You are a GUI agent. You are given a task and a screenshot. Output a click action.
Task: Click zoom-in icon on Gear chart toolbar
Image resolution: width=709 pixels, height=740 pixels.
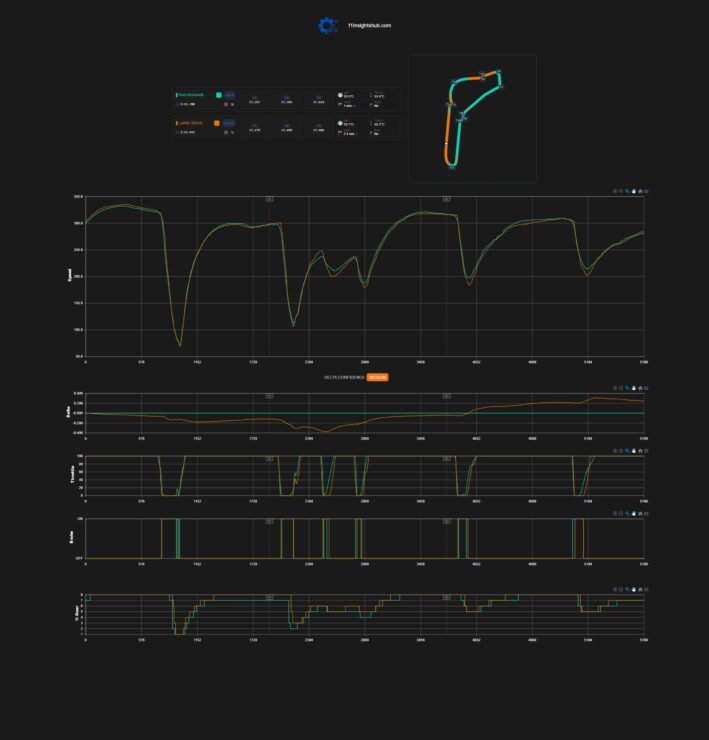pyautogui.click(x=615, y=589)
